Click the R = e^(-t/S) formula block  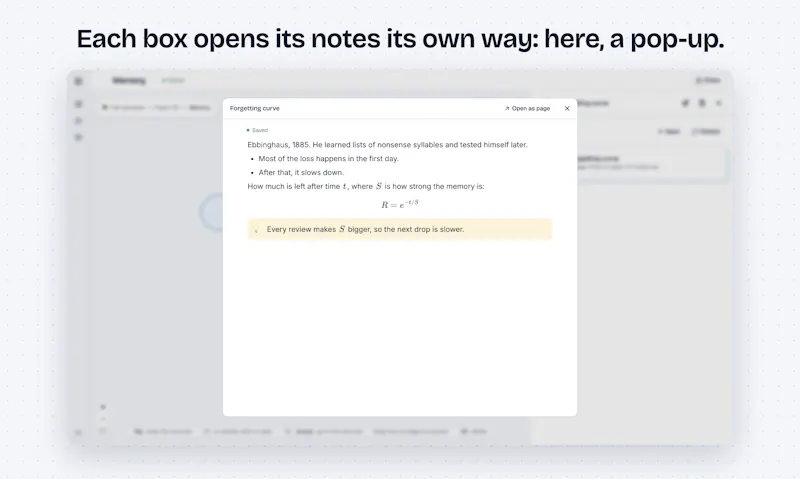[x=399, y=204]
